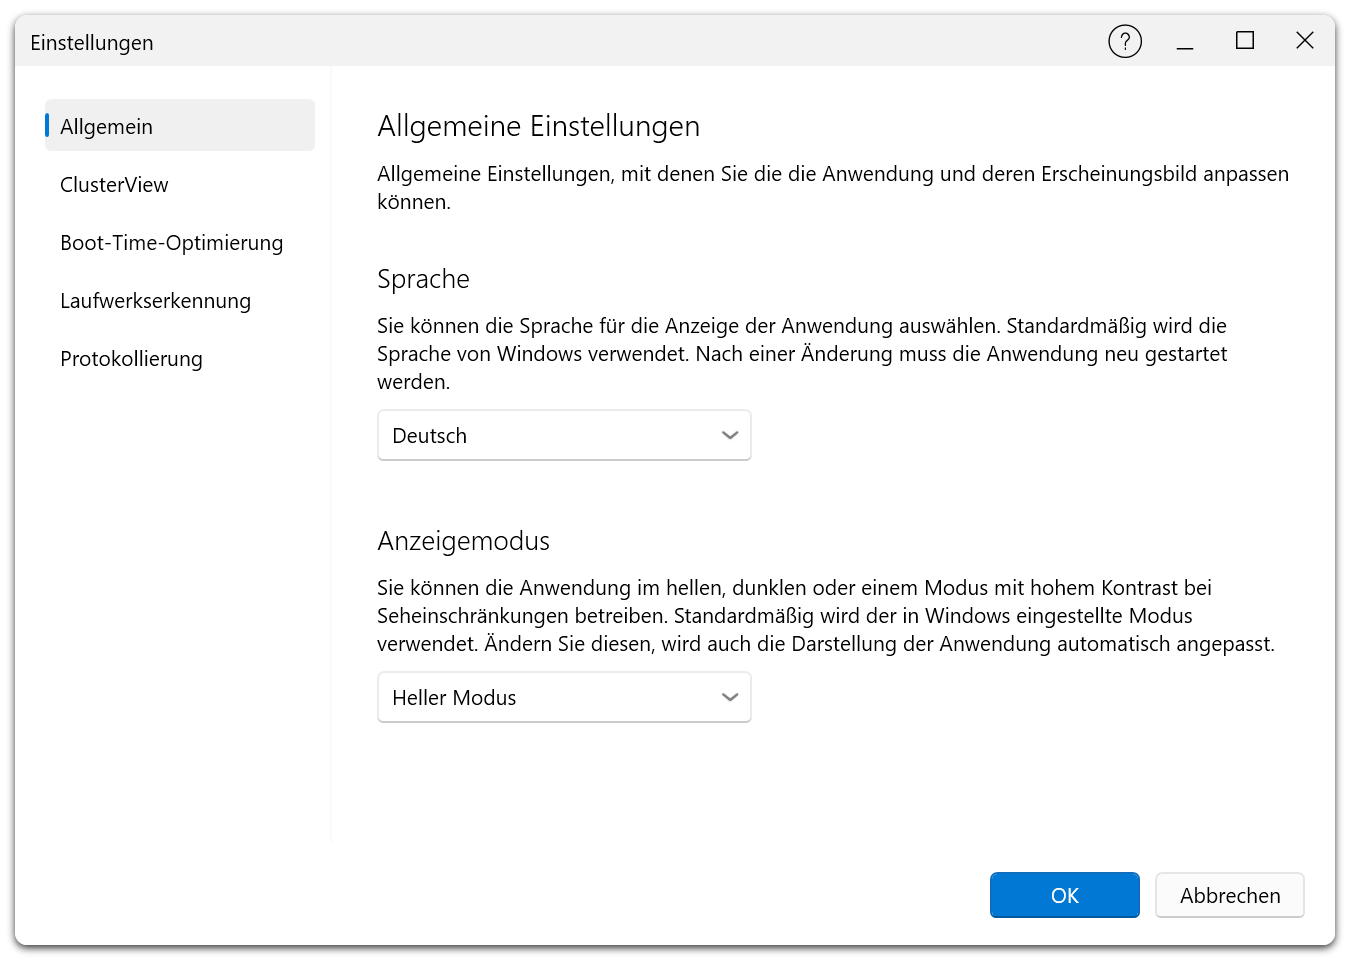Confirm settings with the OK button
The image size is (1350, 960).
tap(1064, 895)
